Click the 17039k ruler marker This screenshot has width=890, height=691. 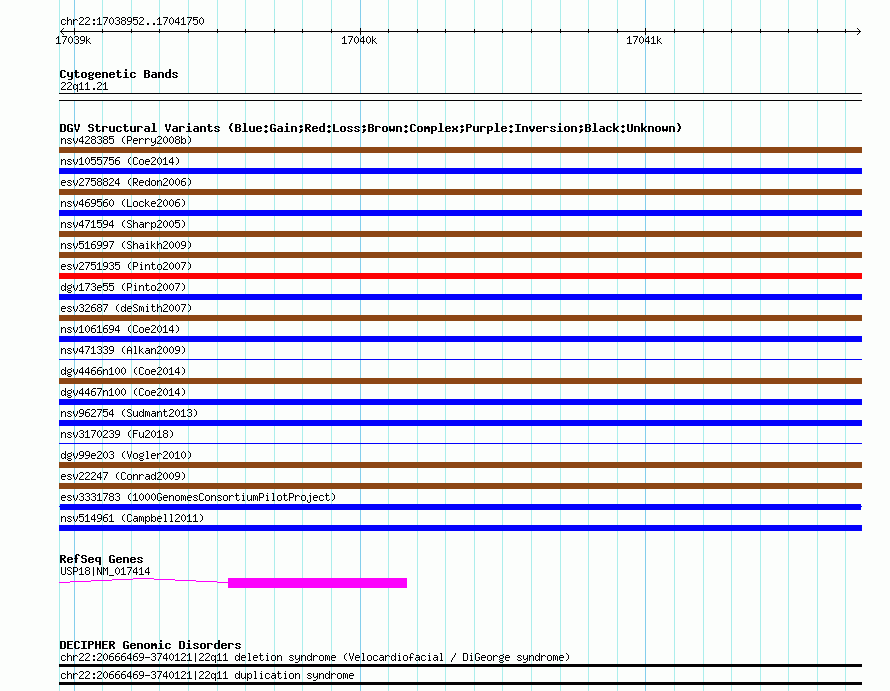(x=73, y=40)
